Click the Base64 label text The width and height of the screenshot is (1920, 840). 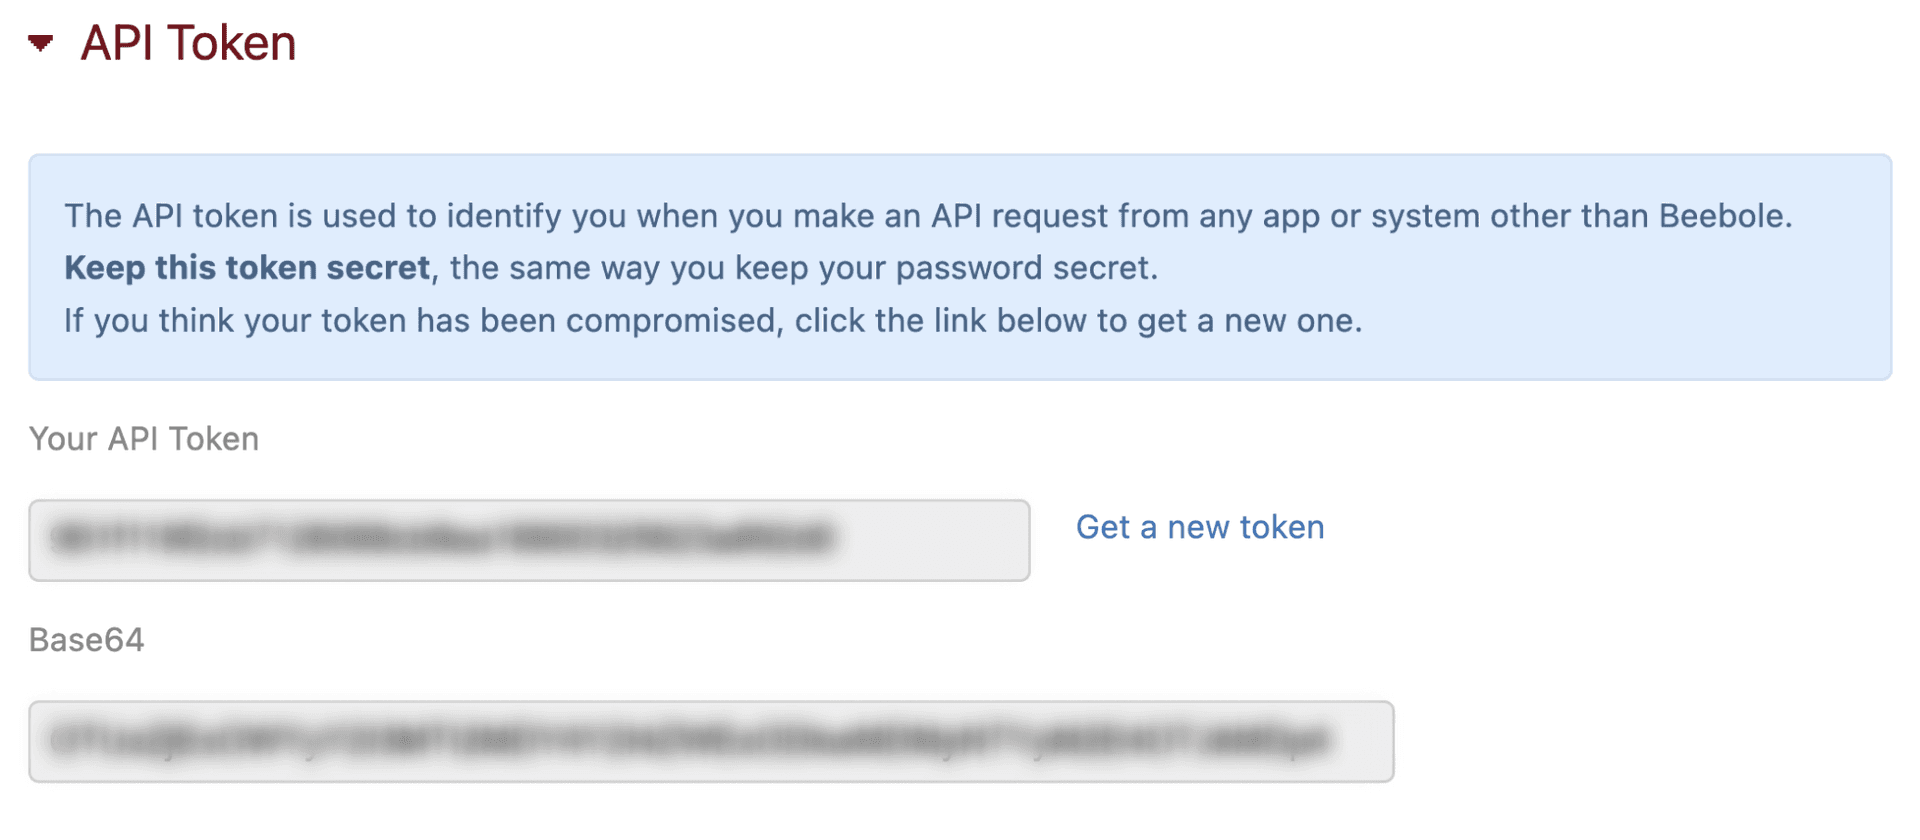[x=86, y=640]
